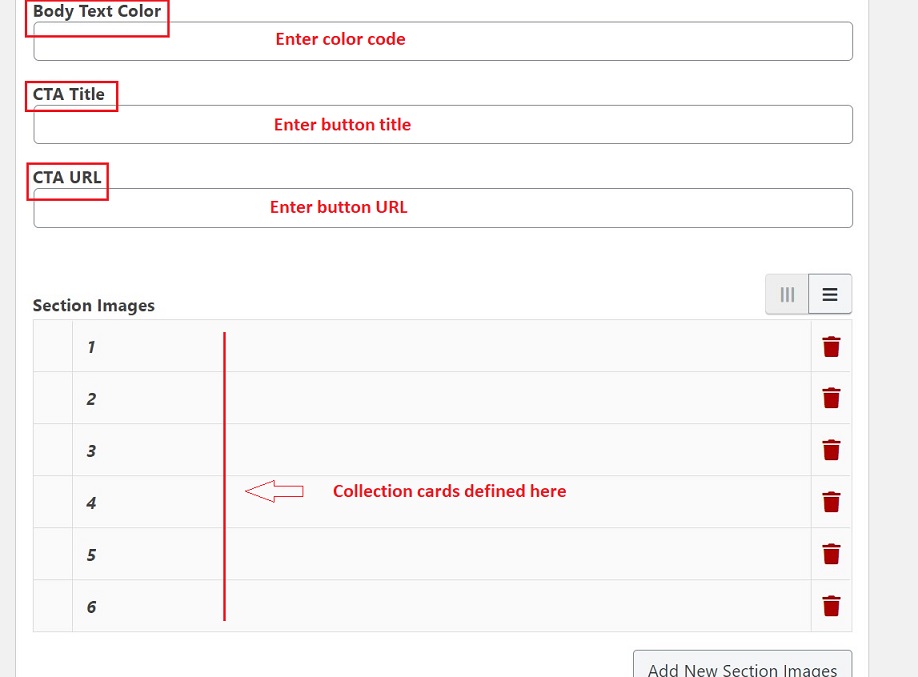The image size is (918, 677).
Task: Remove the sixth section image row
Action: click(831, 606)
